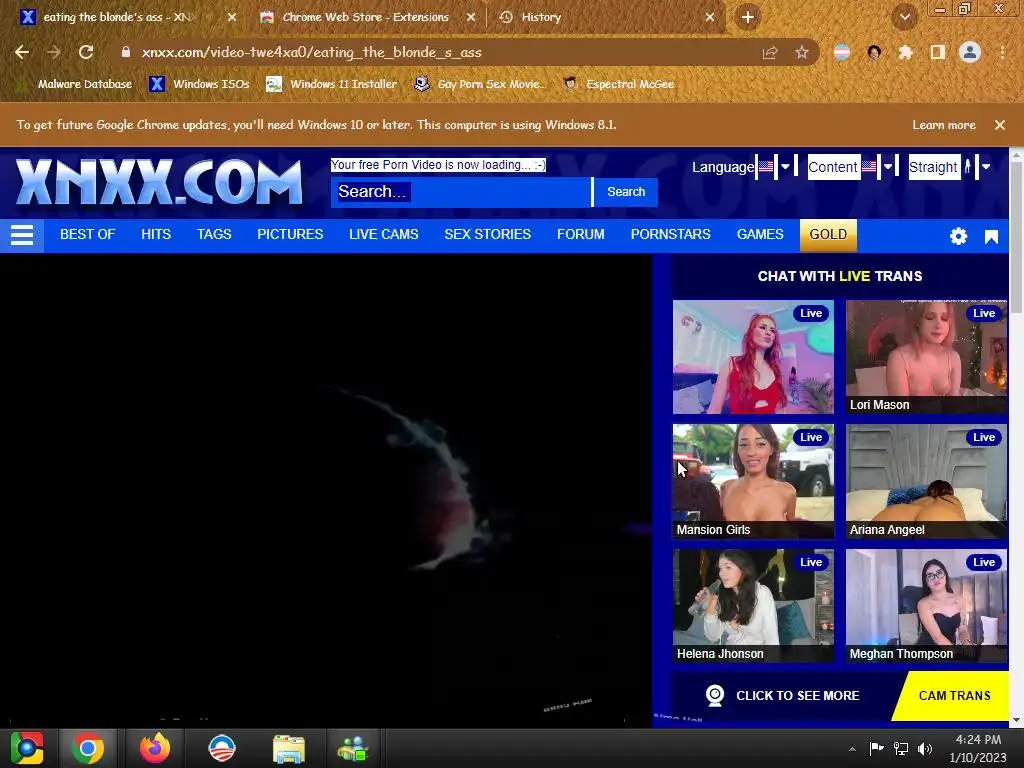Open the Helena Jhonson live thumbnail
This screenshot has height=768, width=1024.
[753, 606]
